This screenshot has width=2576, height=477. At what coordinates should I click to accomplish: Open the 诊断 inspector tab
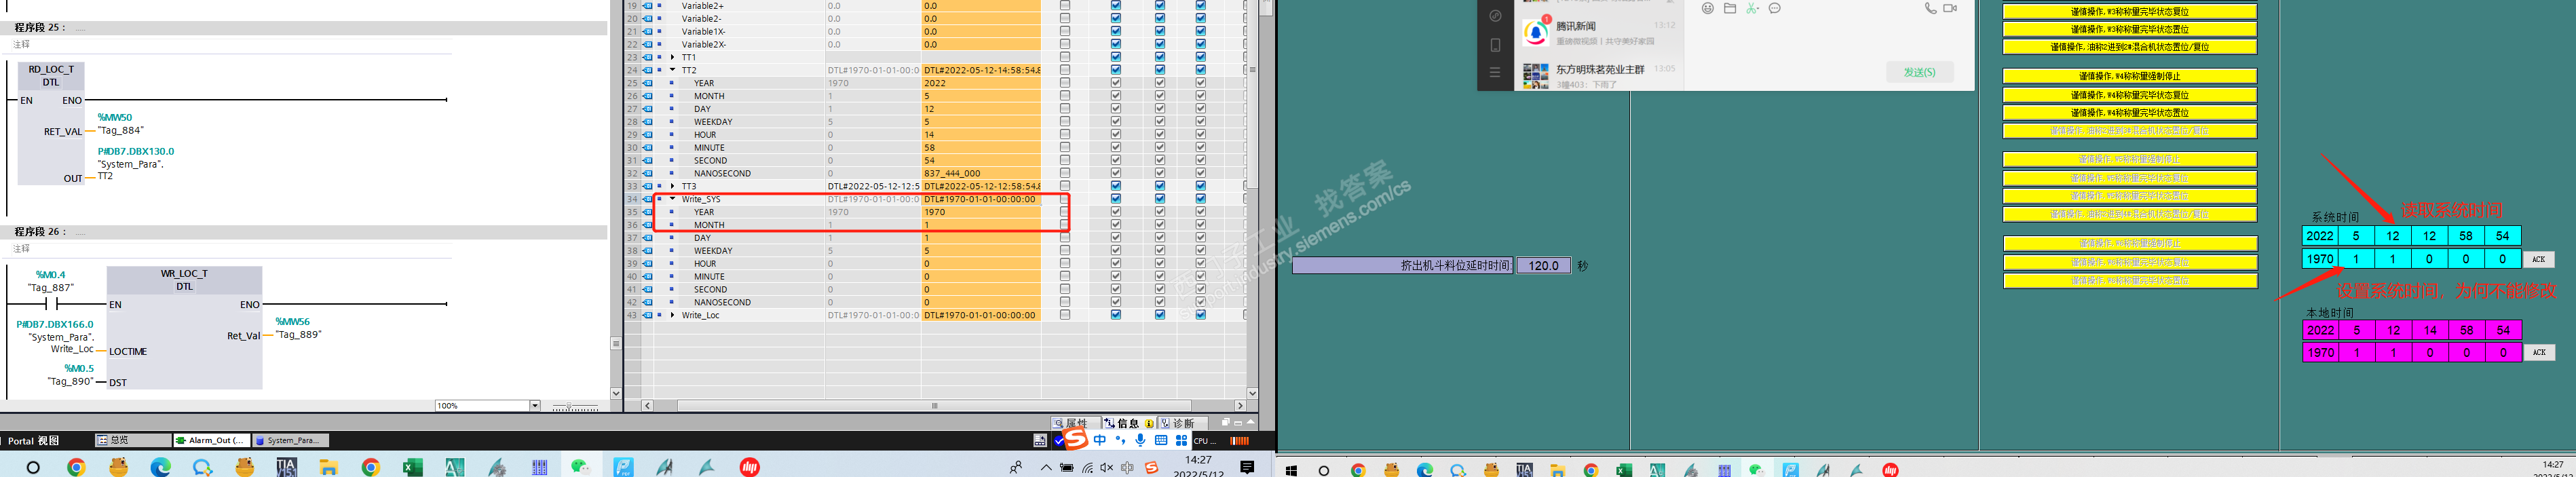pos(1183,423)
